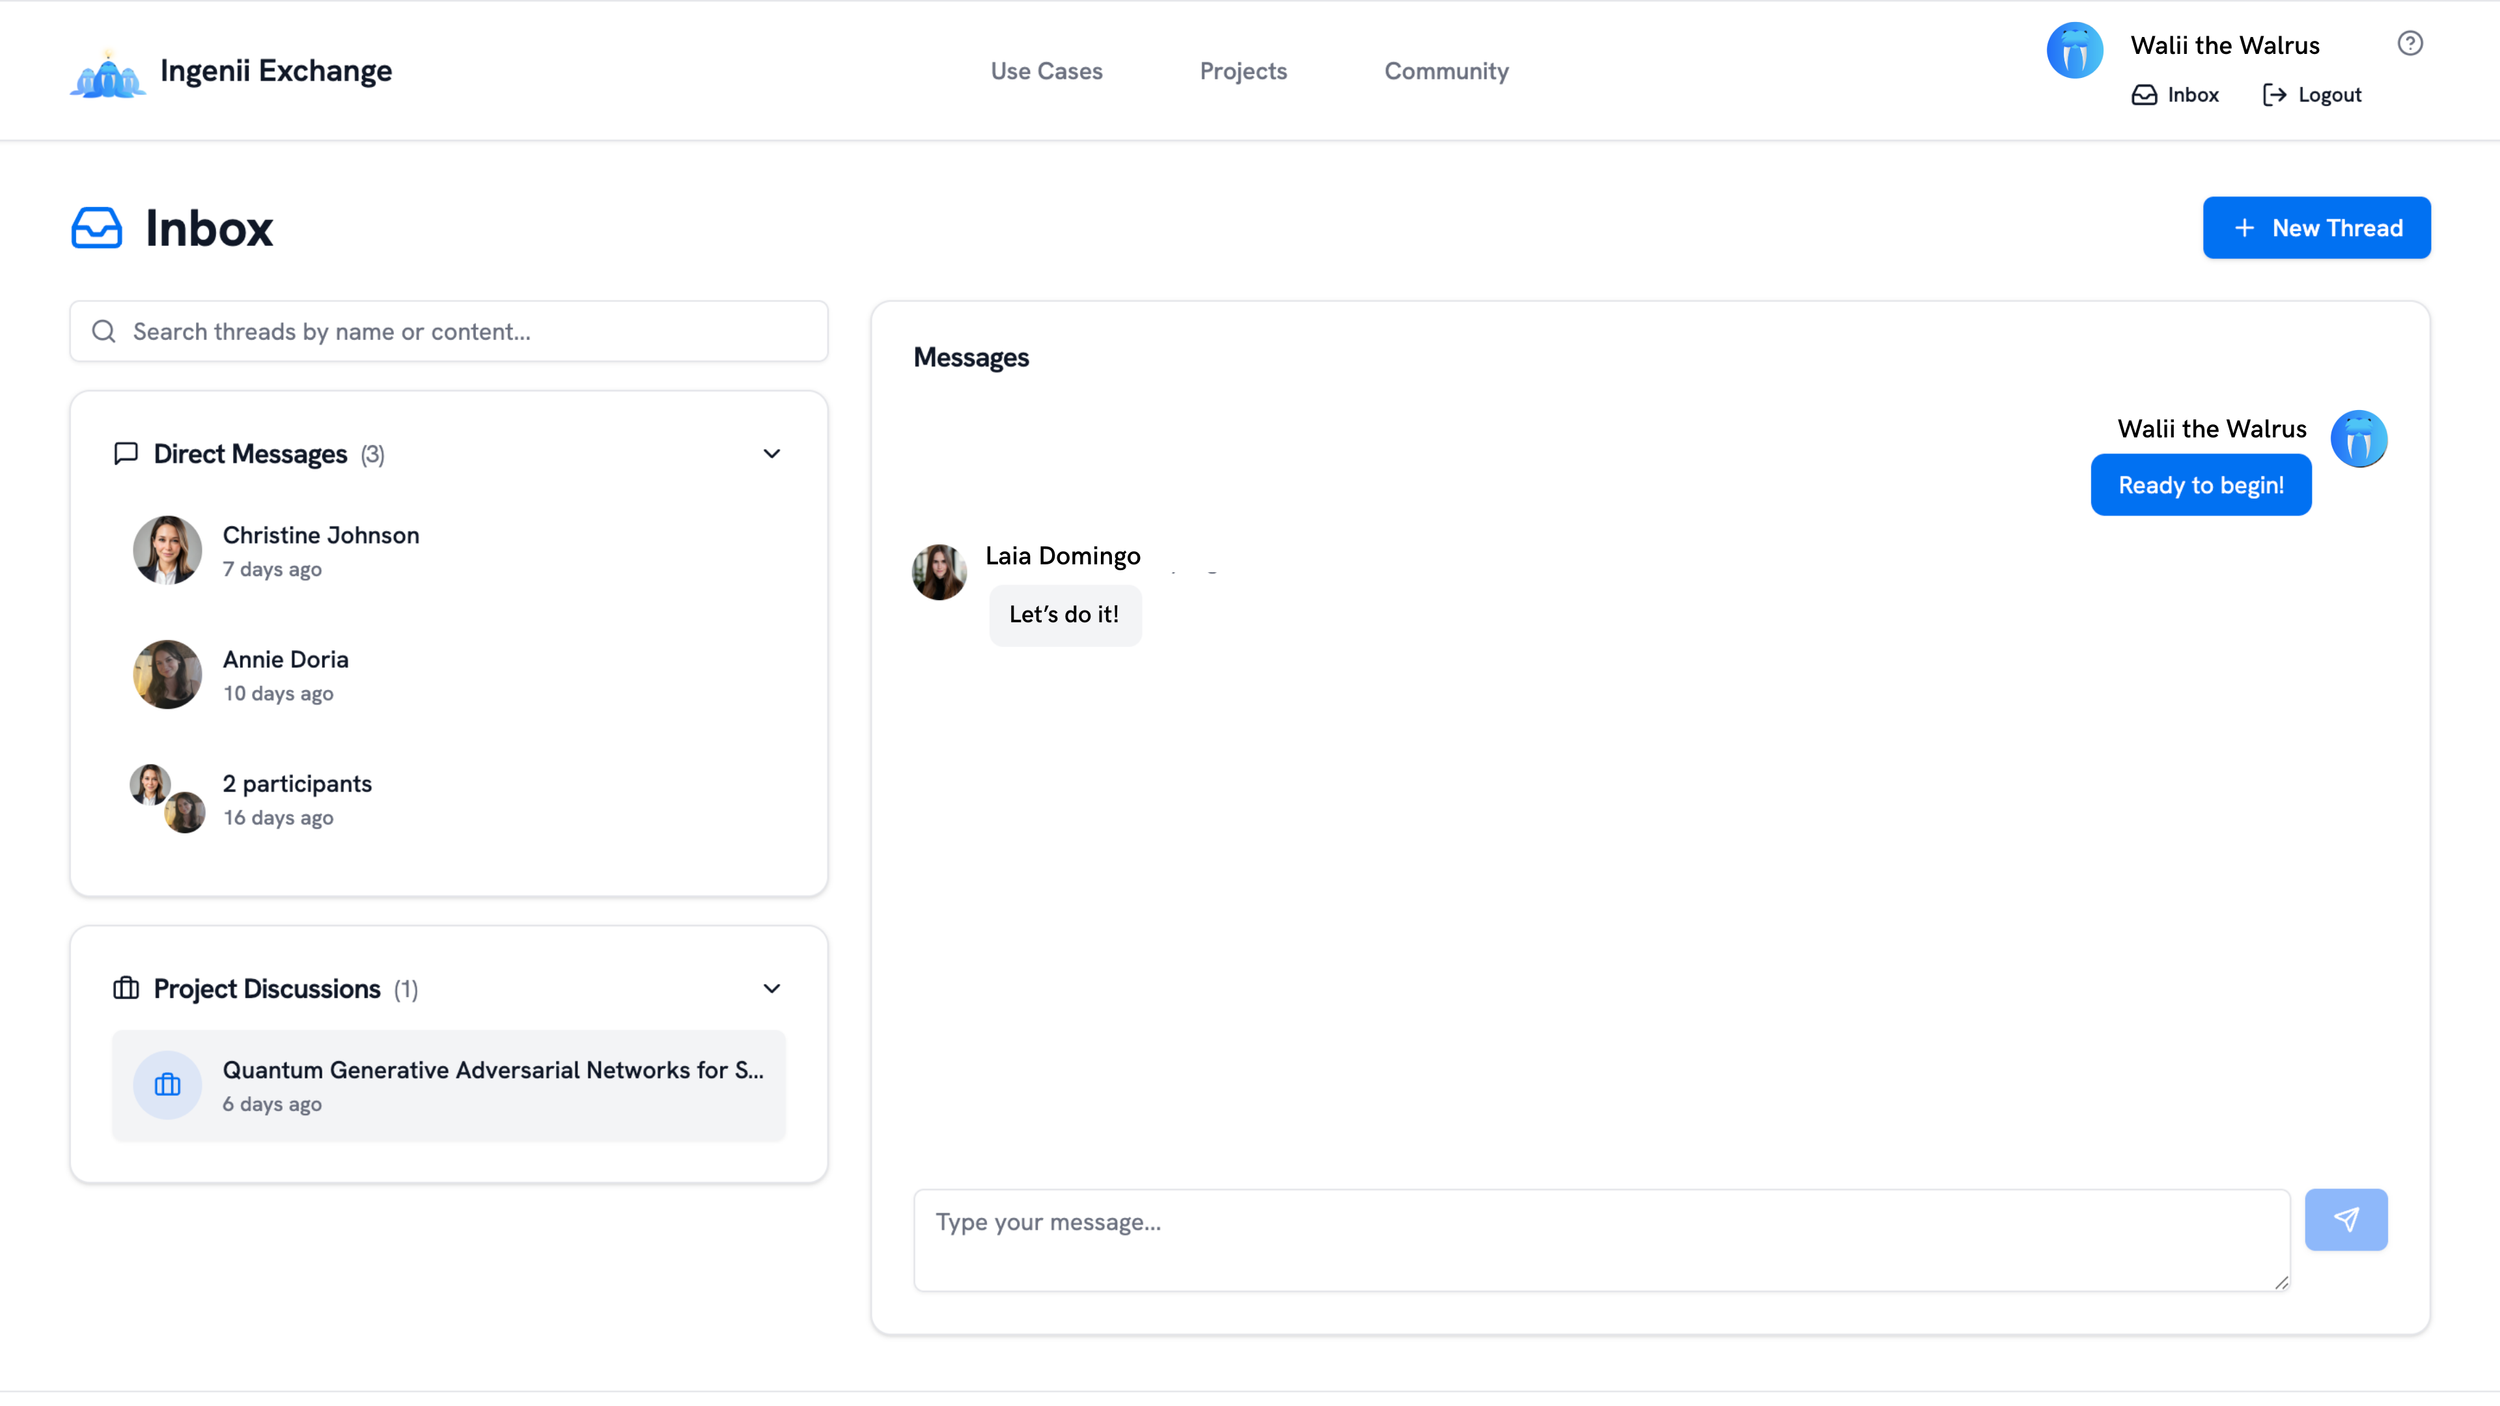
Task: Collapse the Direct Messages section
Action: pyautogui.click(x=771, y=453)
